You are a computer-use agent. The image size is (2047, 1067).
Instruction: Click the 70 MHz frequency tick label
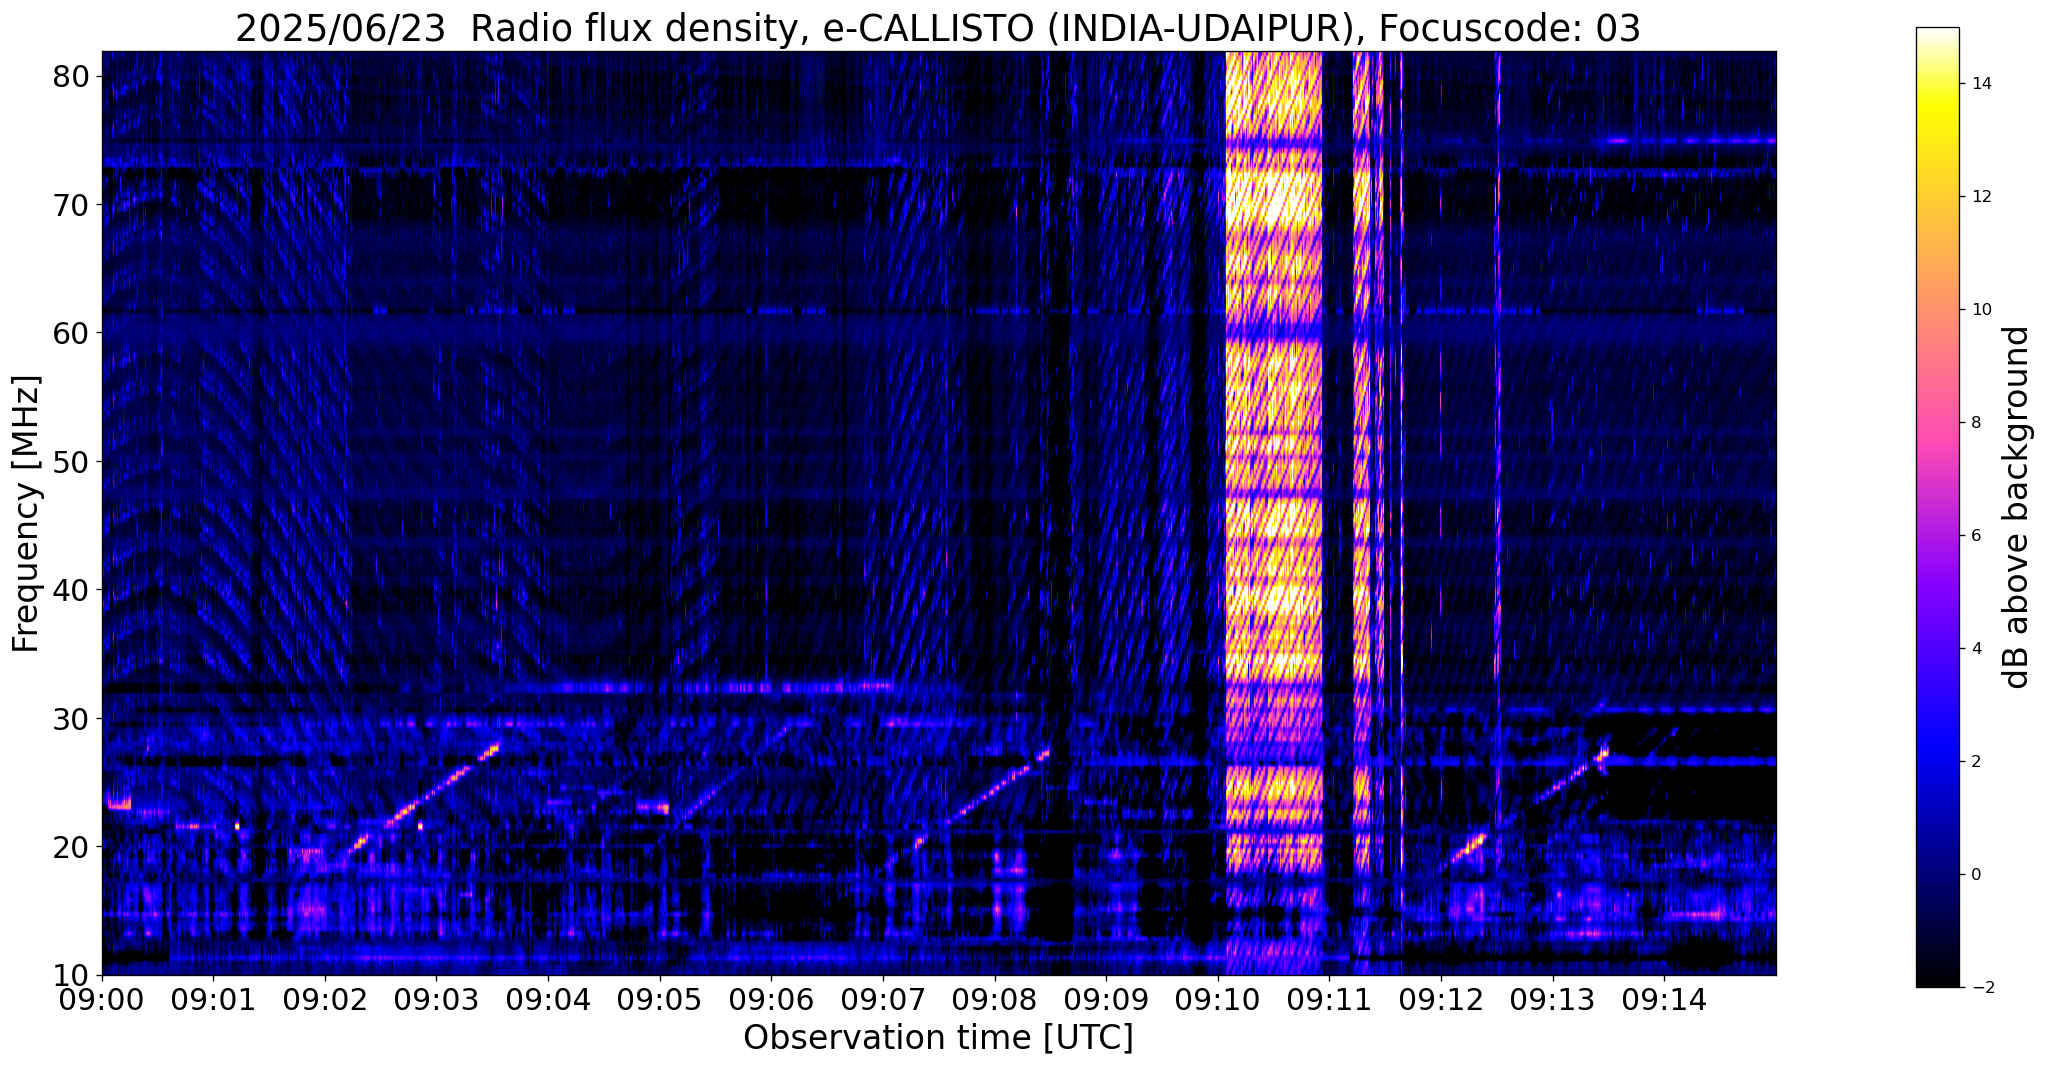[x=73, y=205]
